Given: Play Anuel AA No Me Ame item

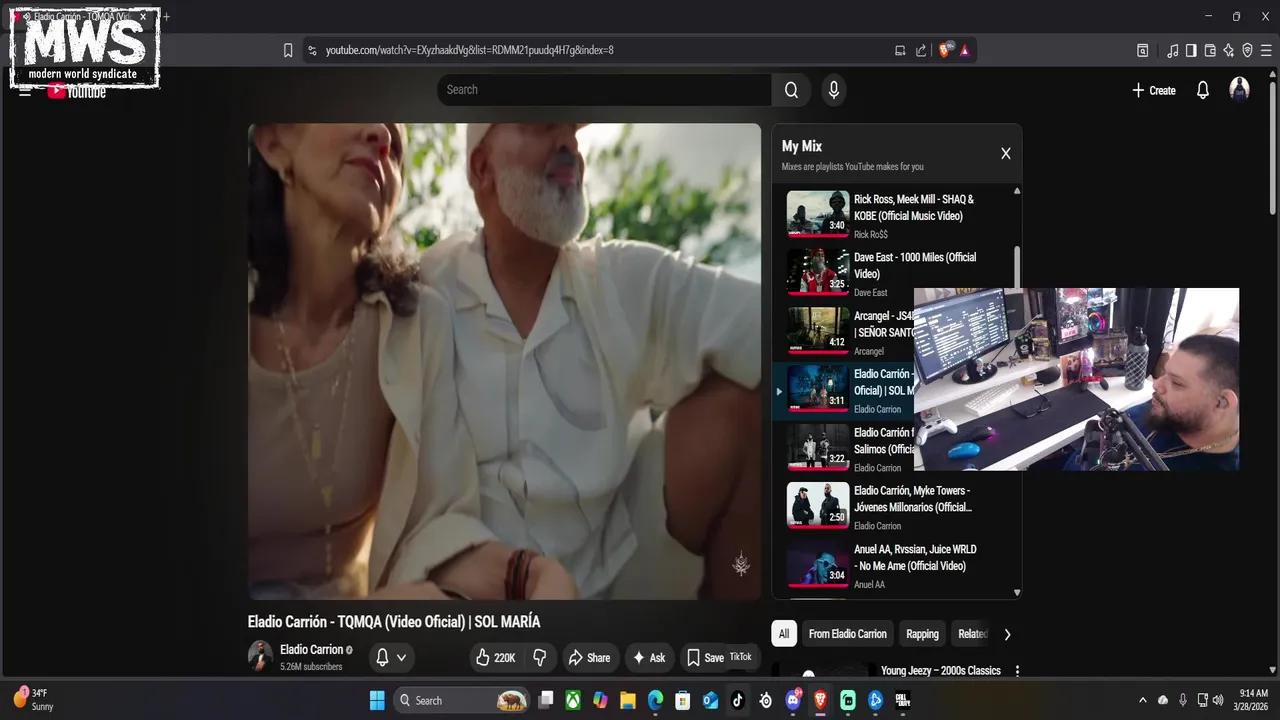Looking at the screenshot, I should click(x=897, y=564).
